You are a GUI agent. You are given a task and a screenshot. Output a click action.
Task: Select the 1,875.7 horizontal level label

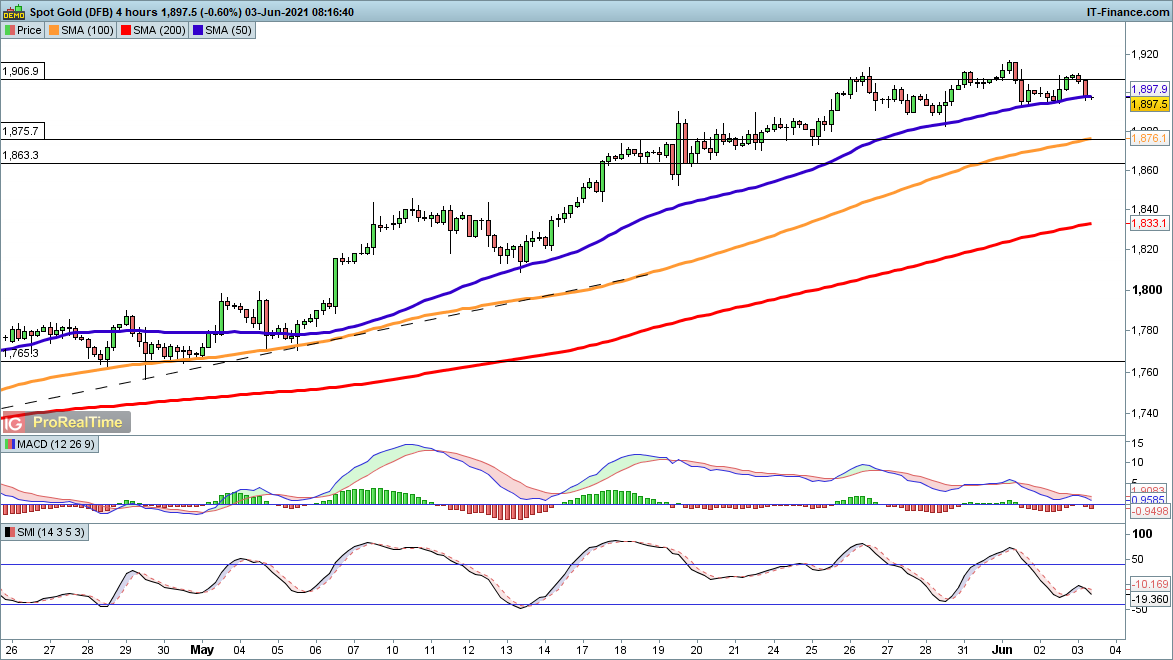pyautogui.click(x=20, y=131)
